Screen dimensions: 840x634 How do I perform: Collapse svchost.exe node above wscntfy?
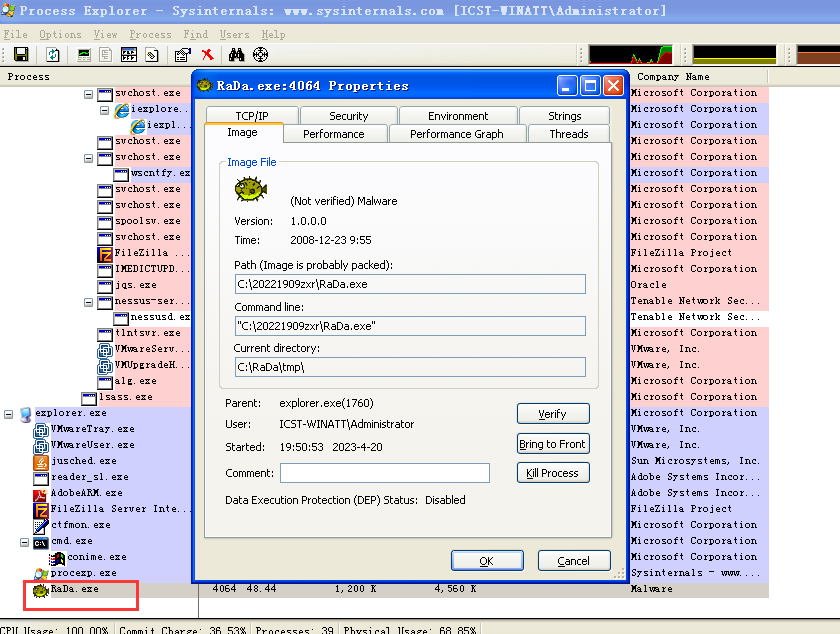point(88,159)
